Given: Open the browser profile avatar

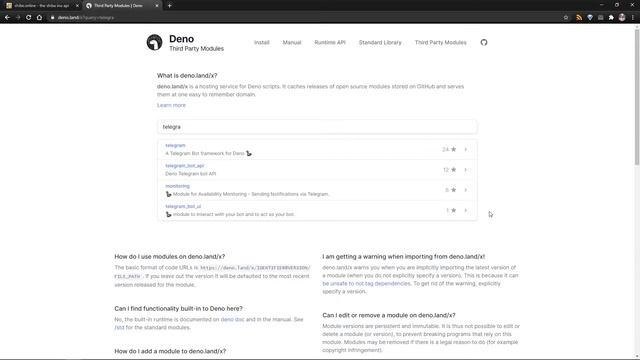Looking at the screenshot, I should coord(622,18).
